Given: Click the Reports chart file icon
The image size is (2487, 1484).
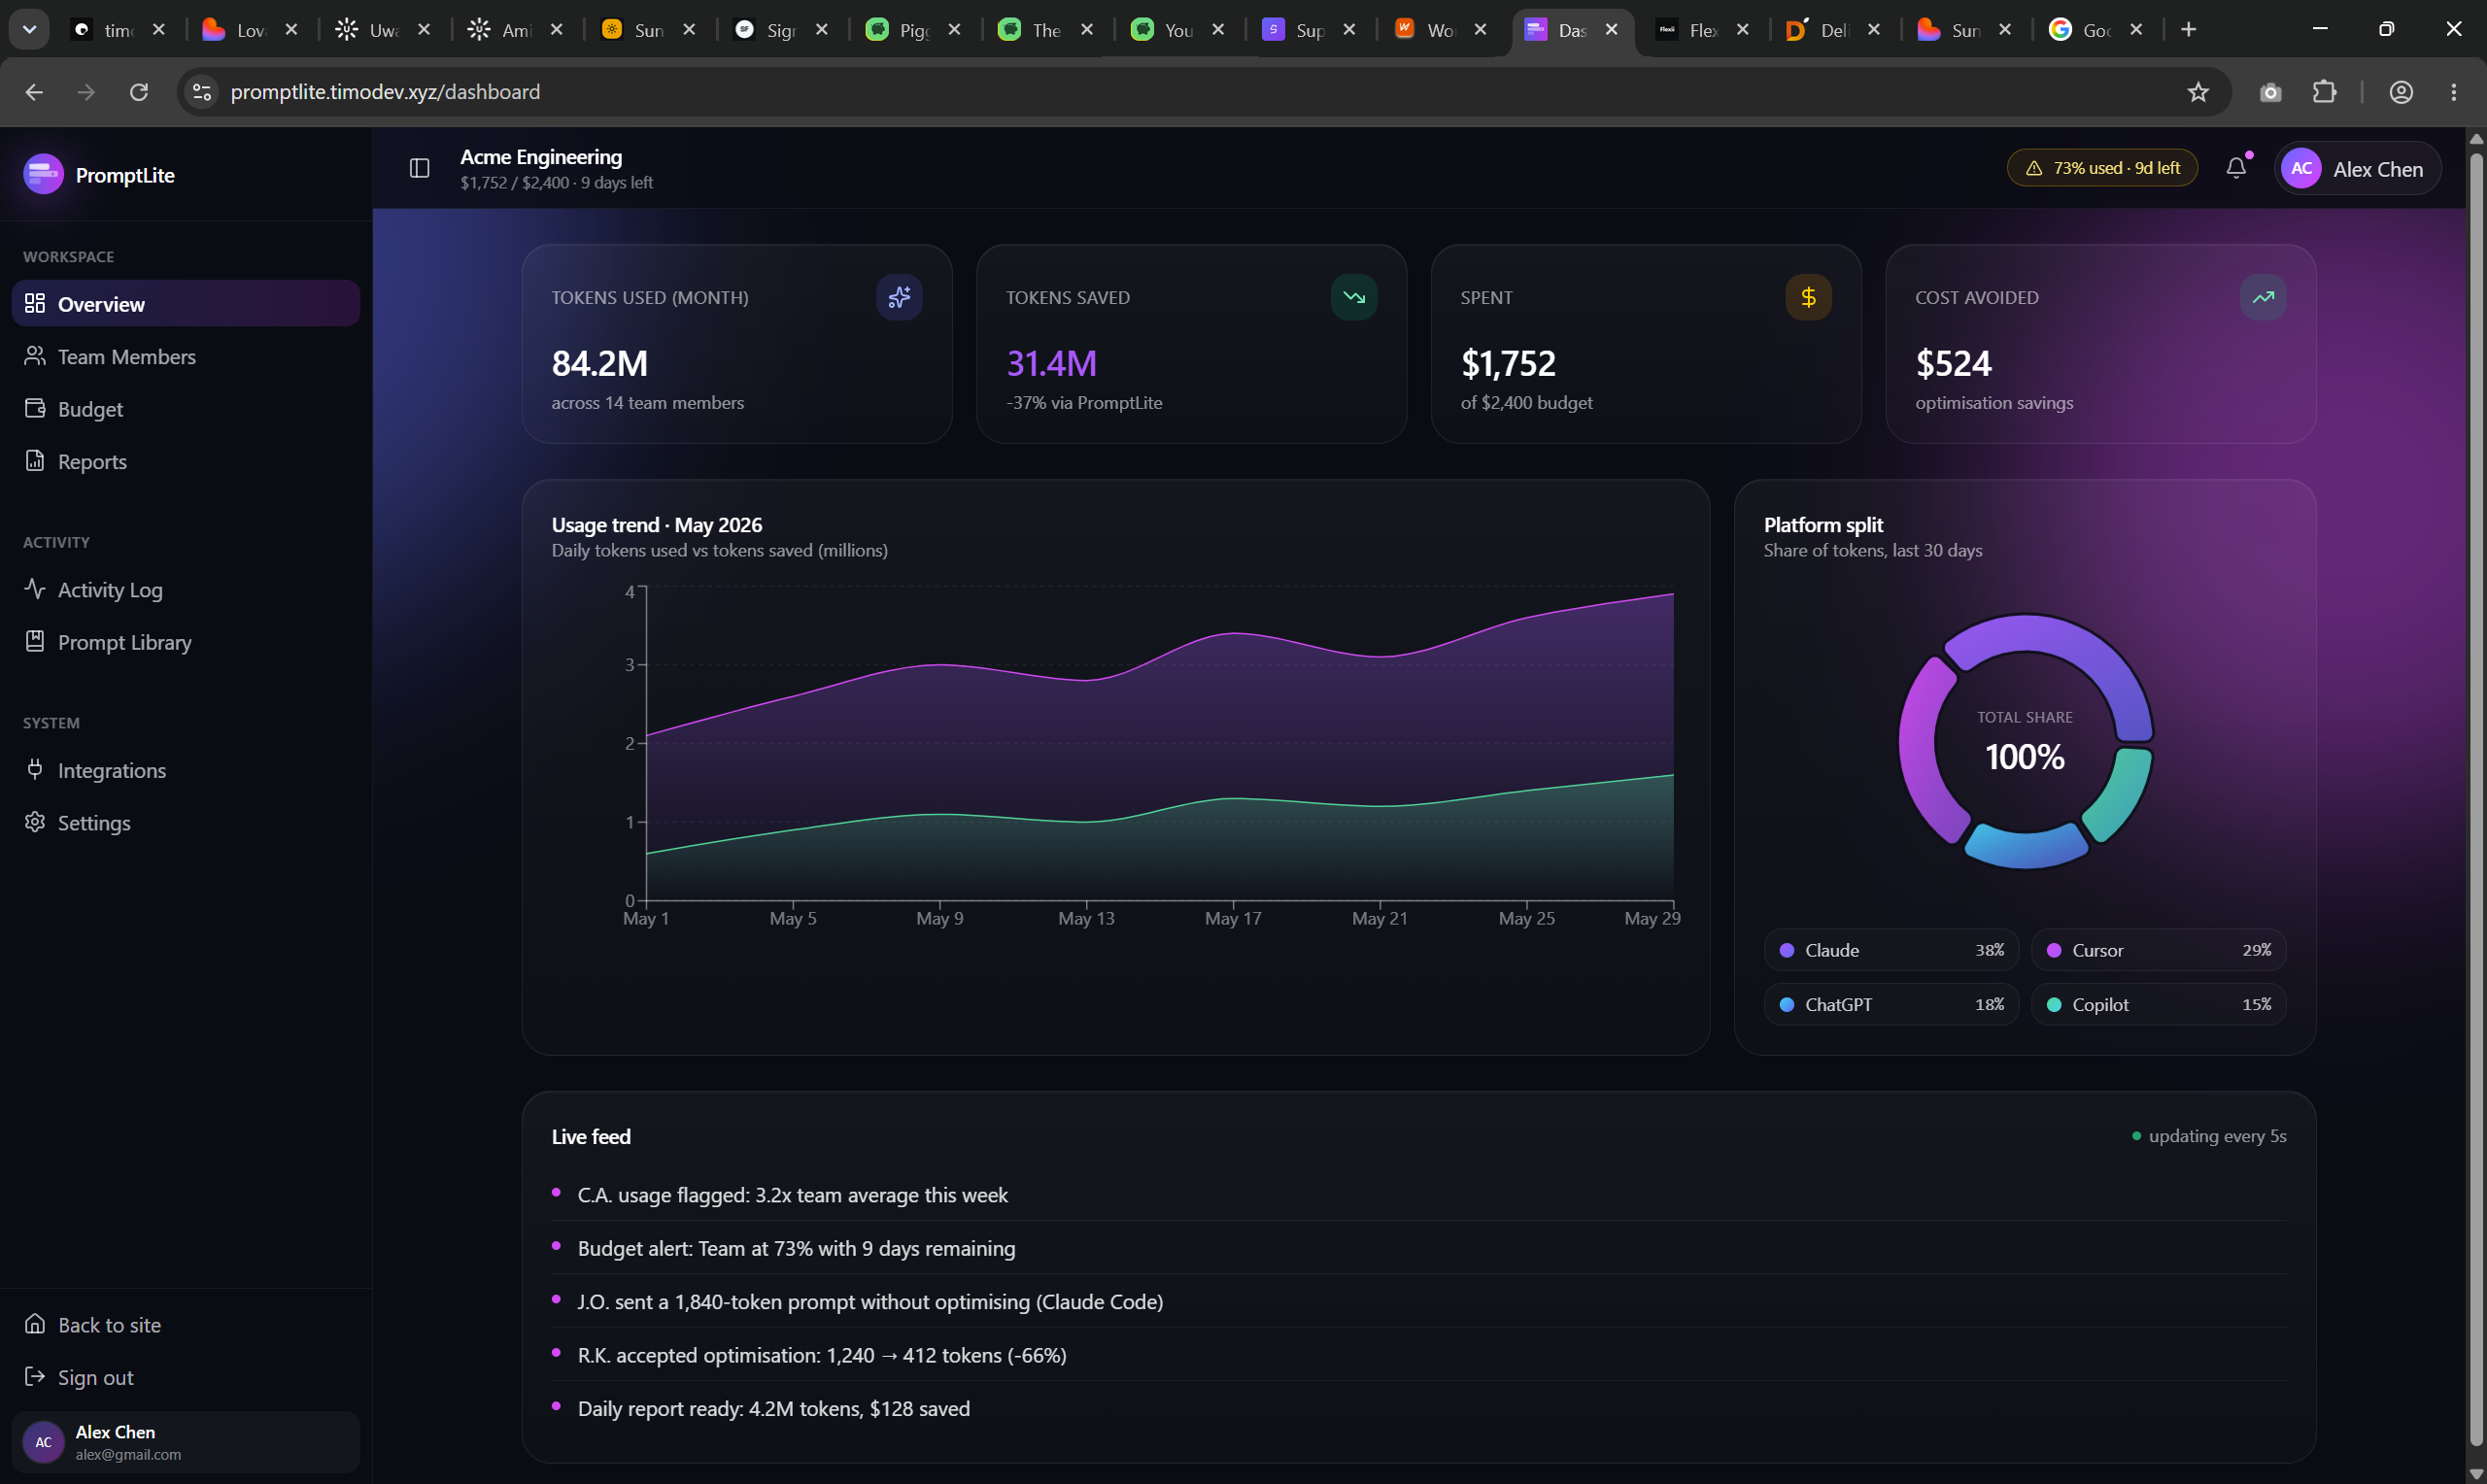Looking at the screenshot, I should click(35, 461).
